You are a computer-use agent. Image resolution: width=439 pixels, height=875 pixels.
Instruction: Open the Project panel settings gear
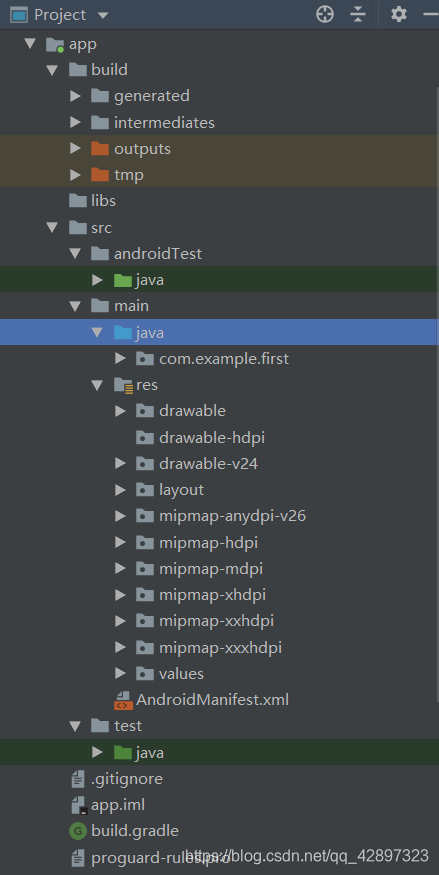[x=398, y=14]
